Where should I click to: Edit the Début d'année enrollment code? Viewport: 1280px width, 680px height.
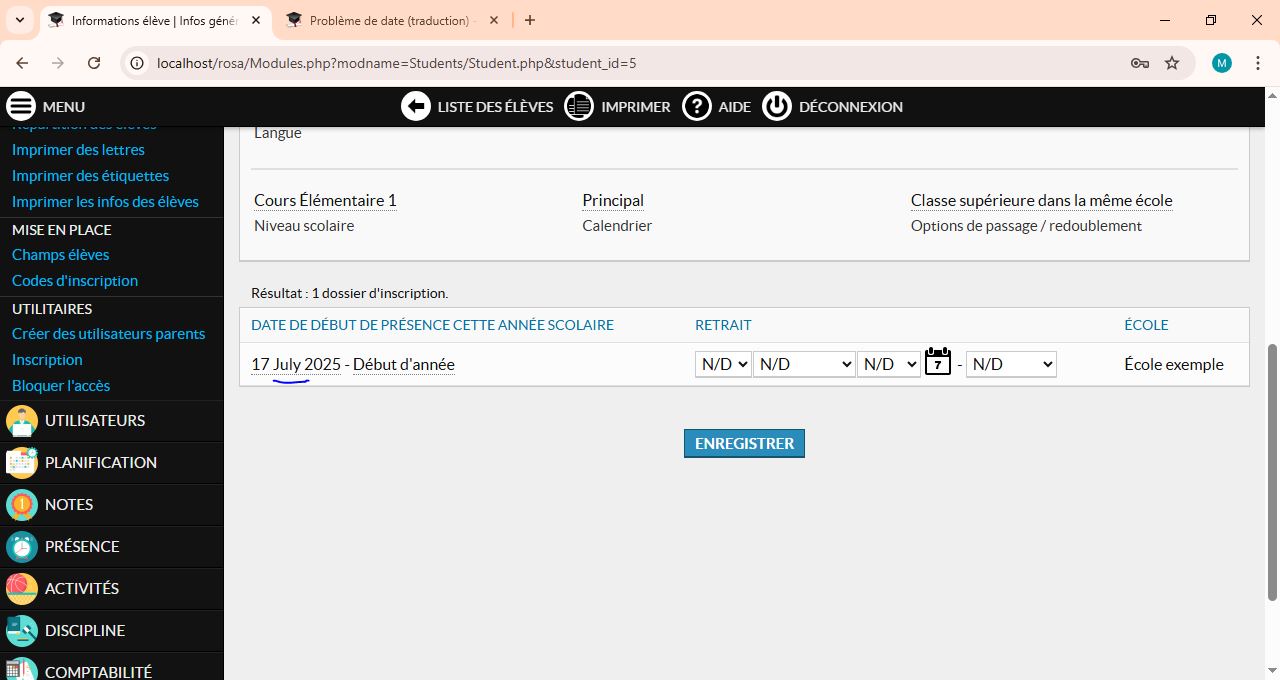(x=404, y=364)
